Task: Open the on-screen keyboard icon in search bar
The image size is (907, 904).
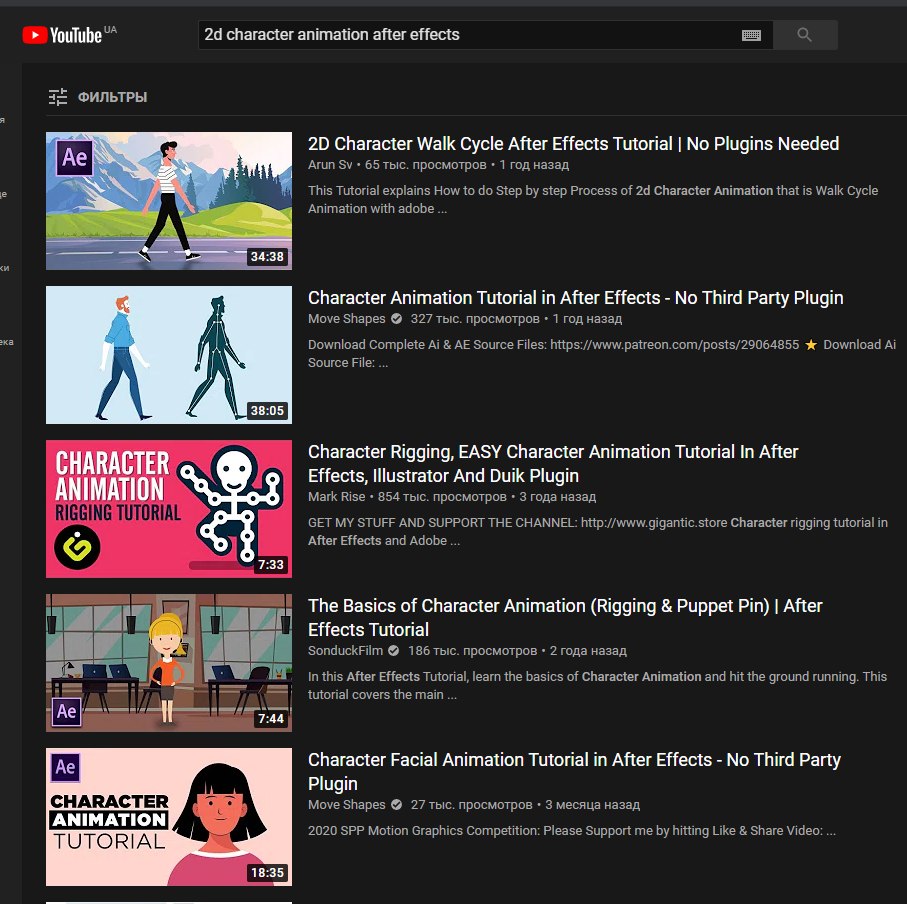Action: [751, 35]
